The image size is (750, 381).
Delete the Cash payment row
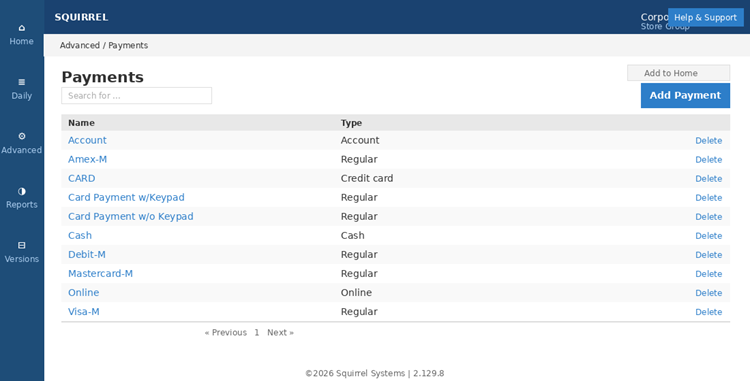pyautogui.click(x=708, y=236)
